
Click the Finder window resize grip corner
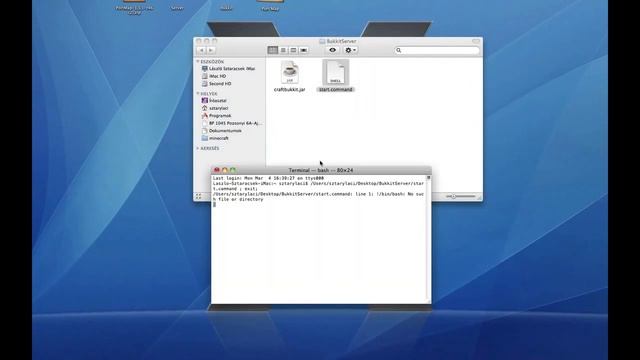480,198
